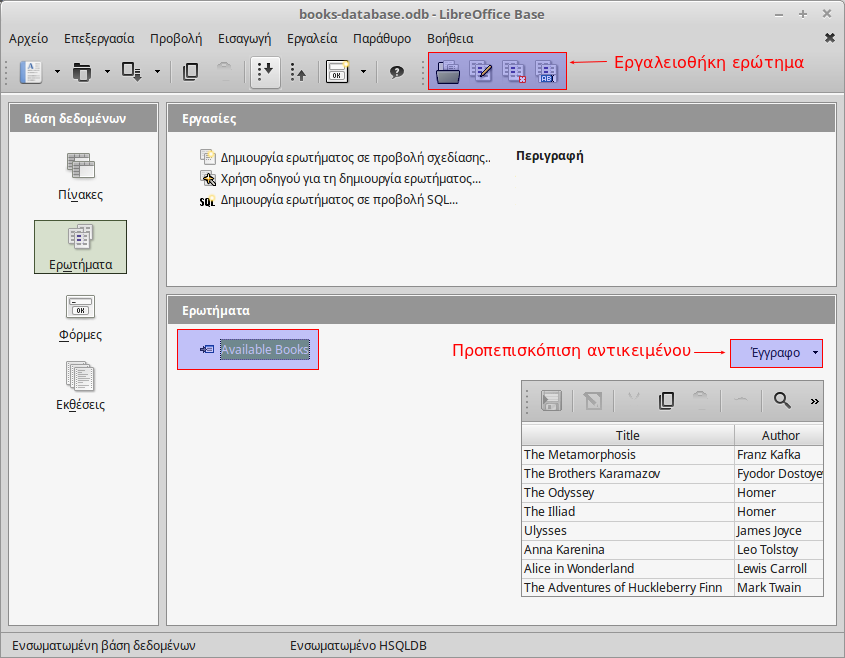845x658 pixels.
Task: Expand the Open document dropdown arrow
Action: (107, 71)
